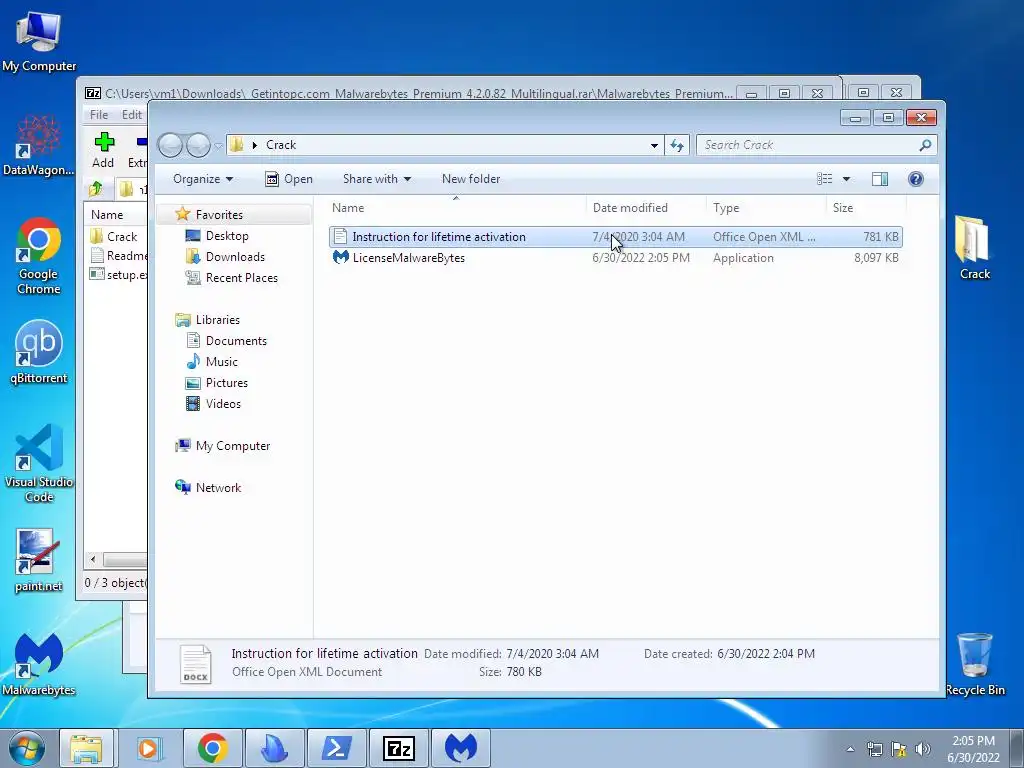Switch to Malwarebytes in the taskbar
Image resolution: width=1024 pixels, height=768 pixels.
(x=460, y=748)
